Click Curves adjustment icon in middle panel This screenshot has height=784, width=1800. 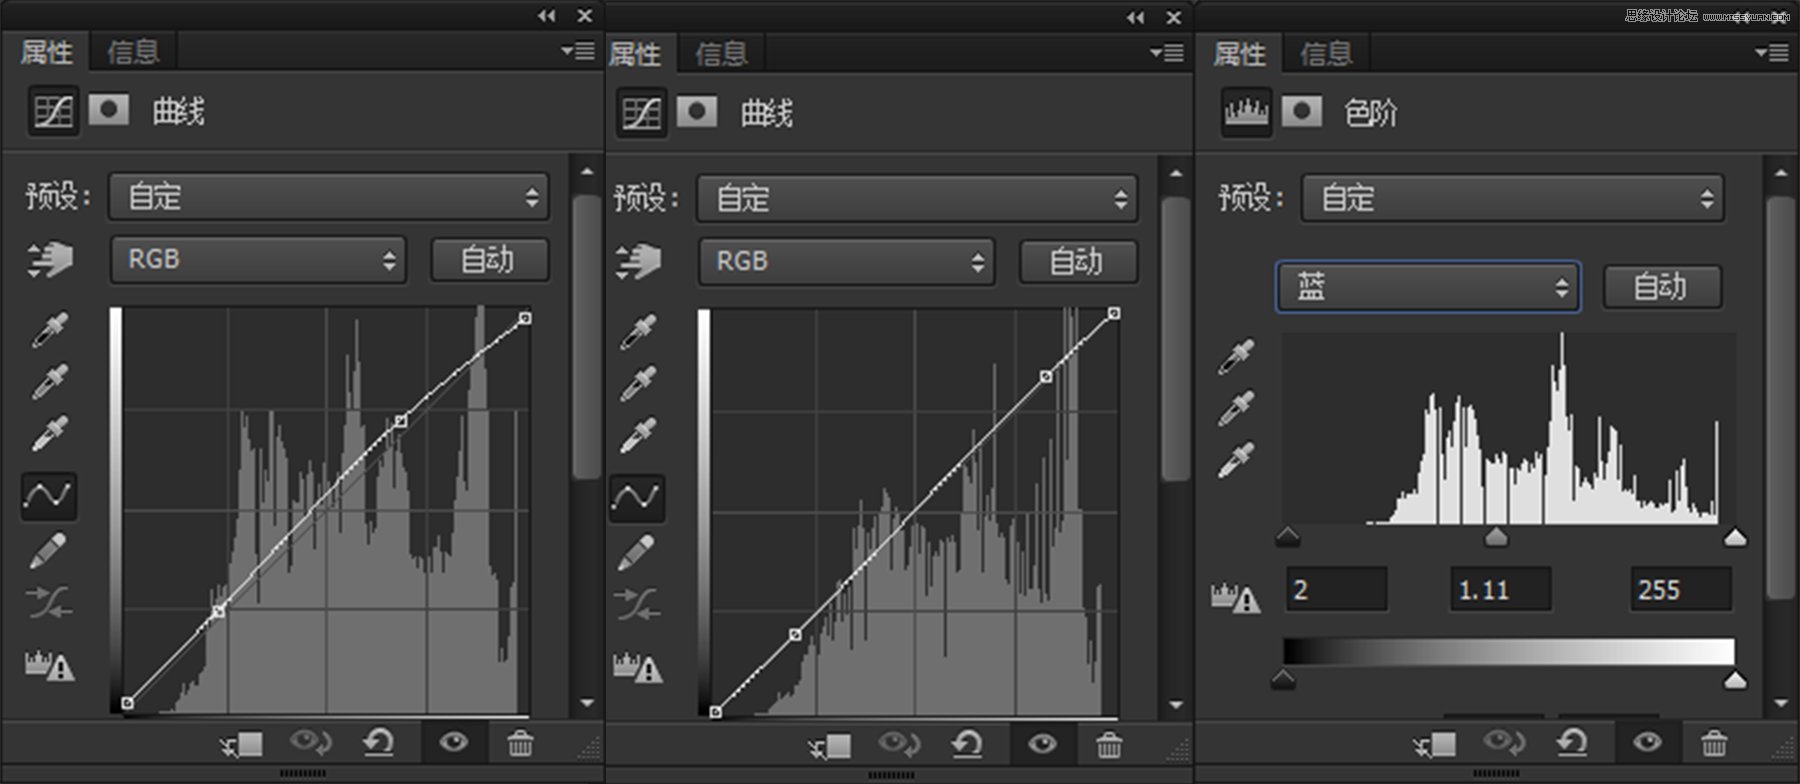tap(641, 113)
